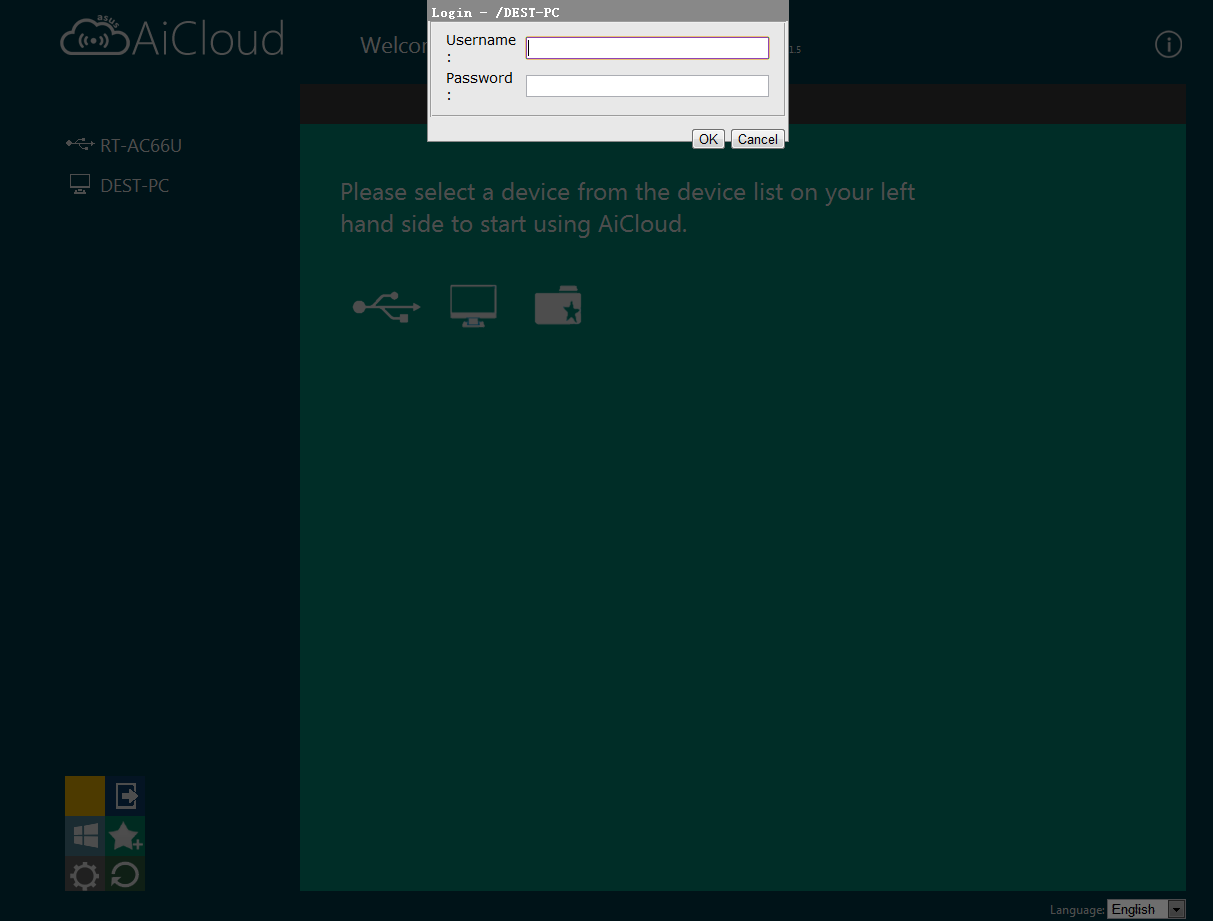Click the "Login - /DEST-PC" dialog title
1213x921 pixels.
pyautogui.click(x=495, y=12)
